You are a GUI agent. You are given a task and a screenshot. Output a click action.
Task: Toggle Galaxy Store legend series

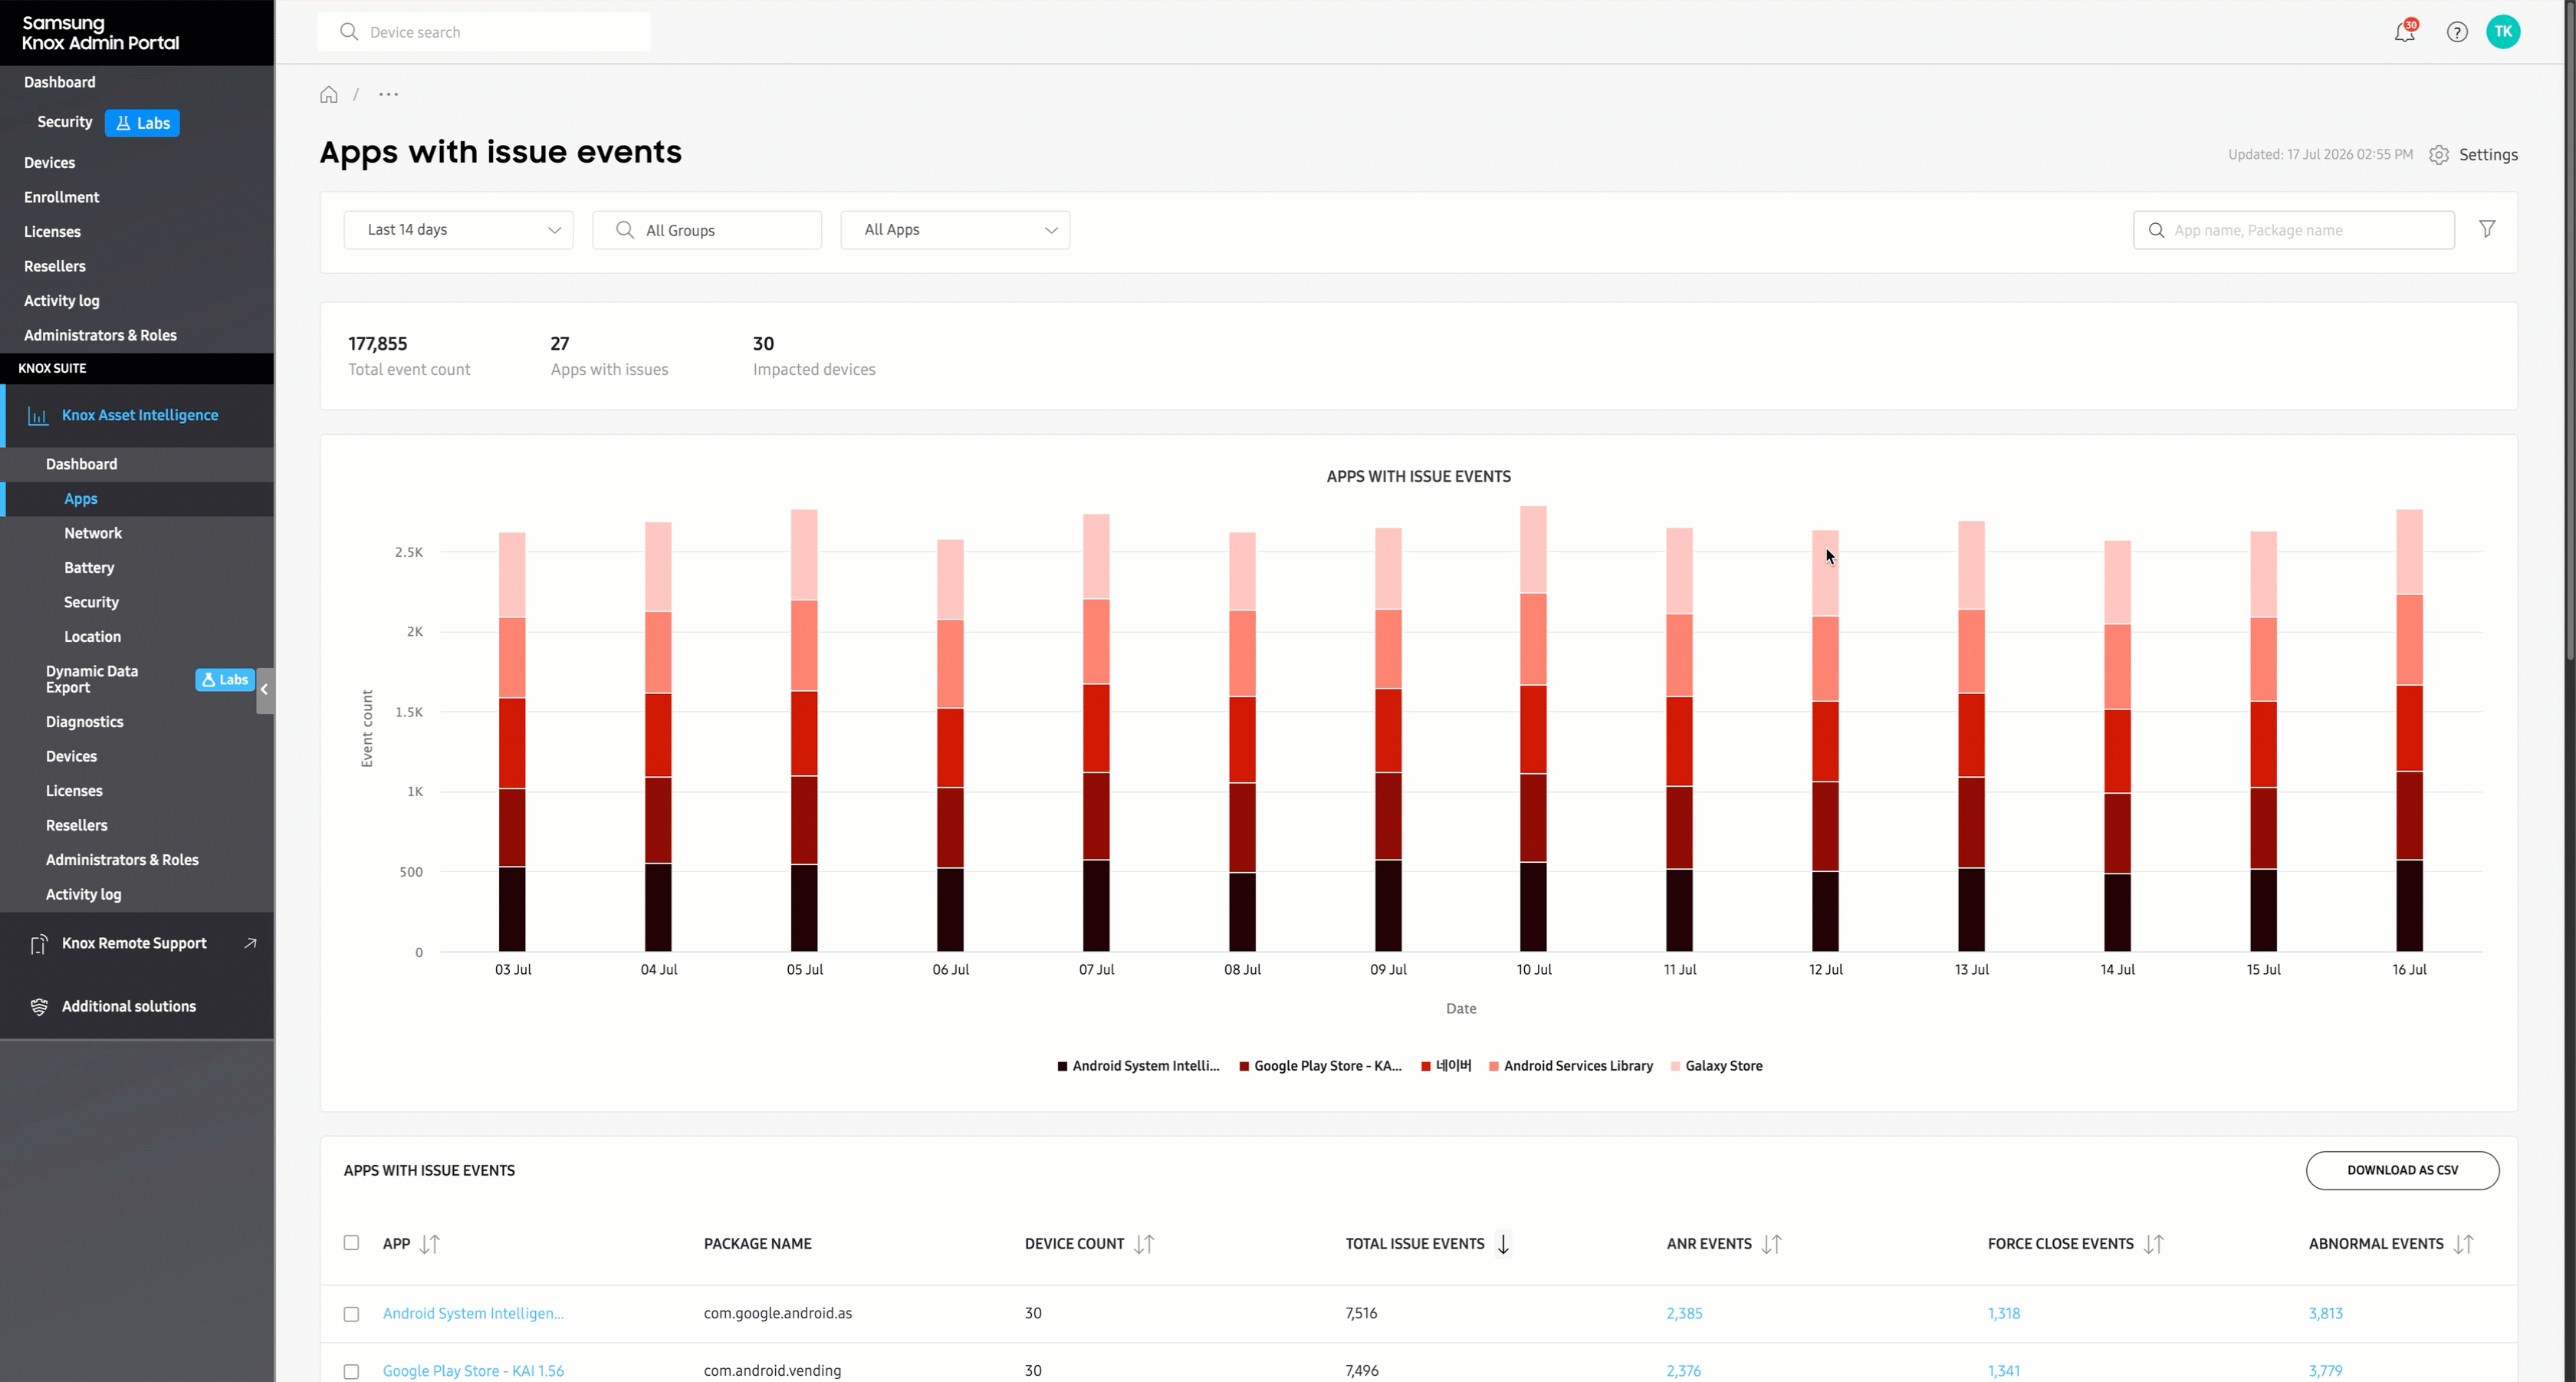click(x=1717, y=1066)
